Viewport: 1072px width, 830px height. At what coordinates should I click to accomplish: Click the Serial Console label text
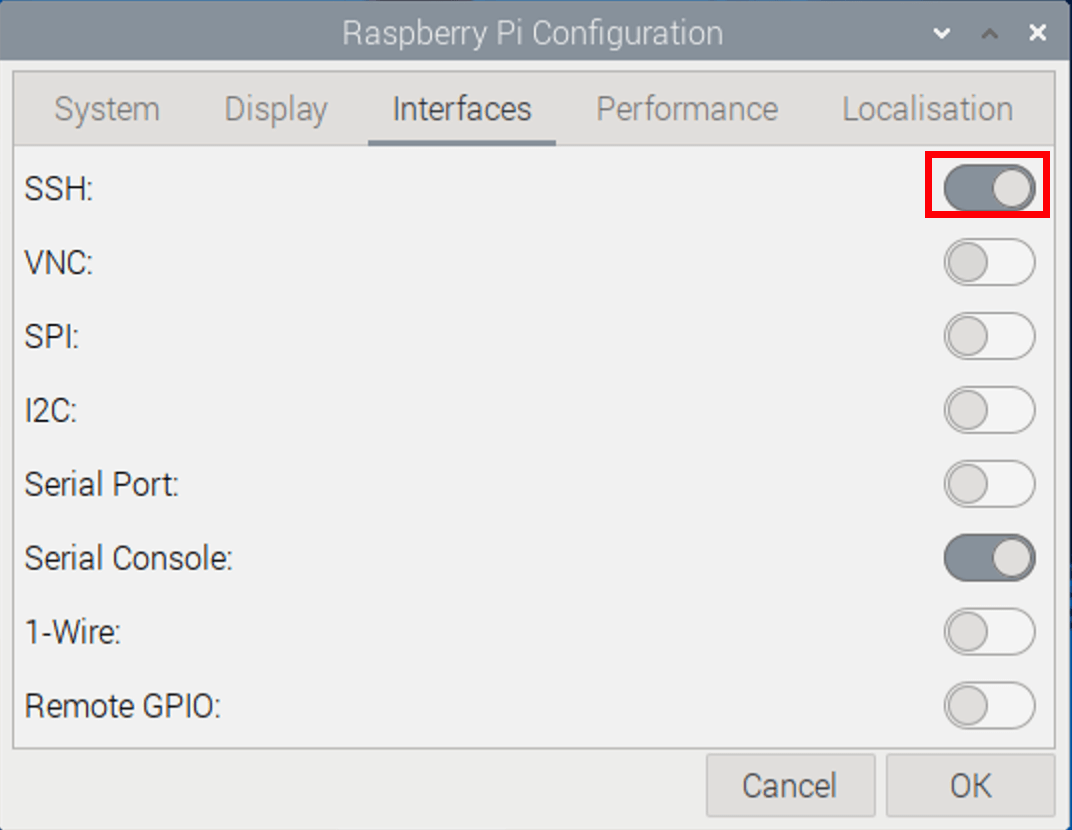[129, 558]
